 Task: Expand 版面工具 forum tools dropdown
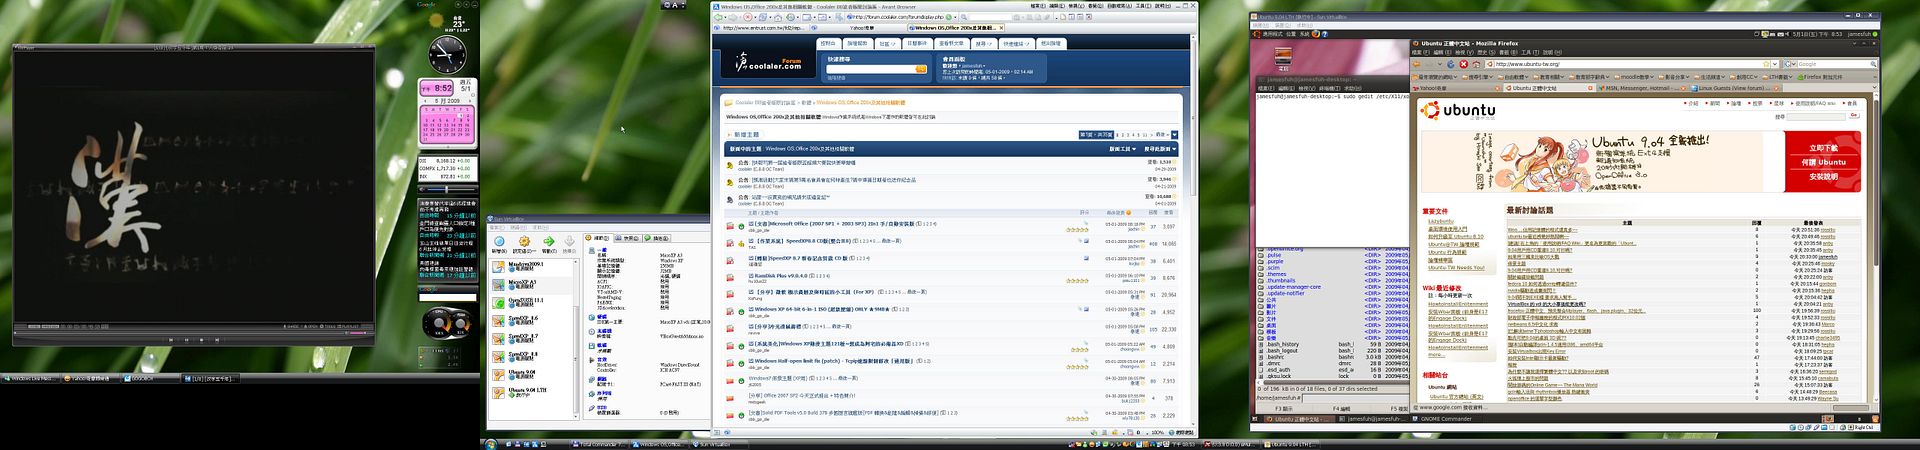(x=1122, y=149)
